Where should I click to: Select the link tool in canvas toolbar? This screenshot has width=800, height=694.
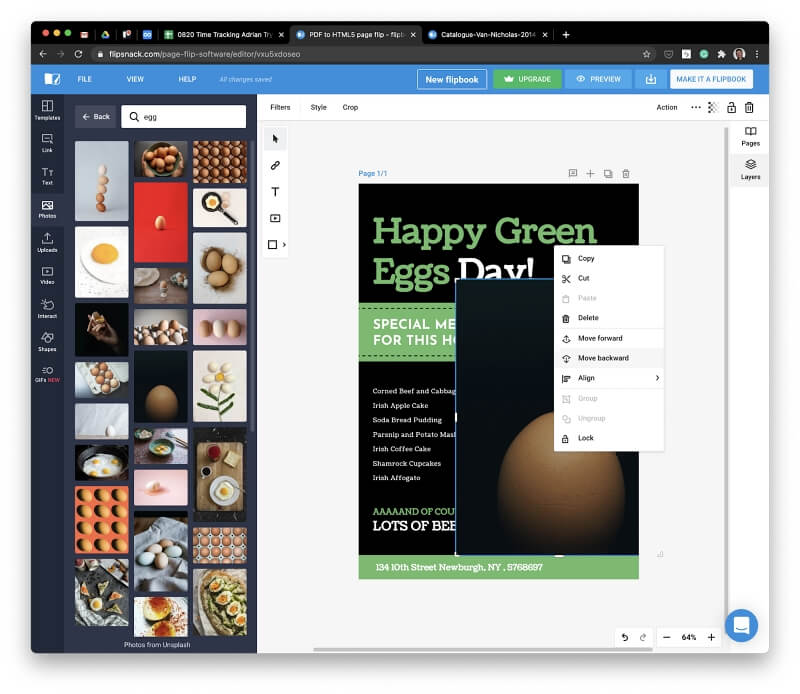[276, 165]
